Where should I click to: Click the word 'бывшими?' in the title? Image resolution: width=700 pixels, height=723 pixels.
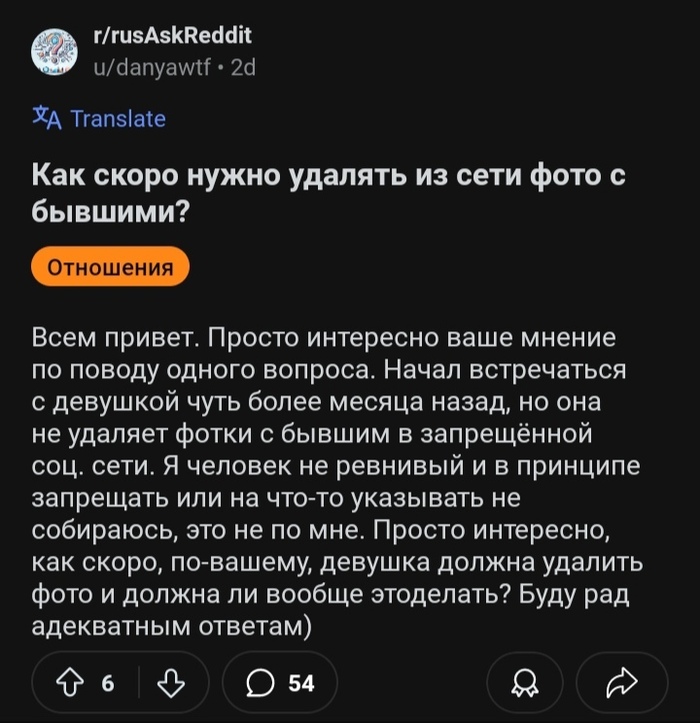[114, 213]
